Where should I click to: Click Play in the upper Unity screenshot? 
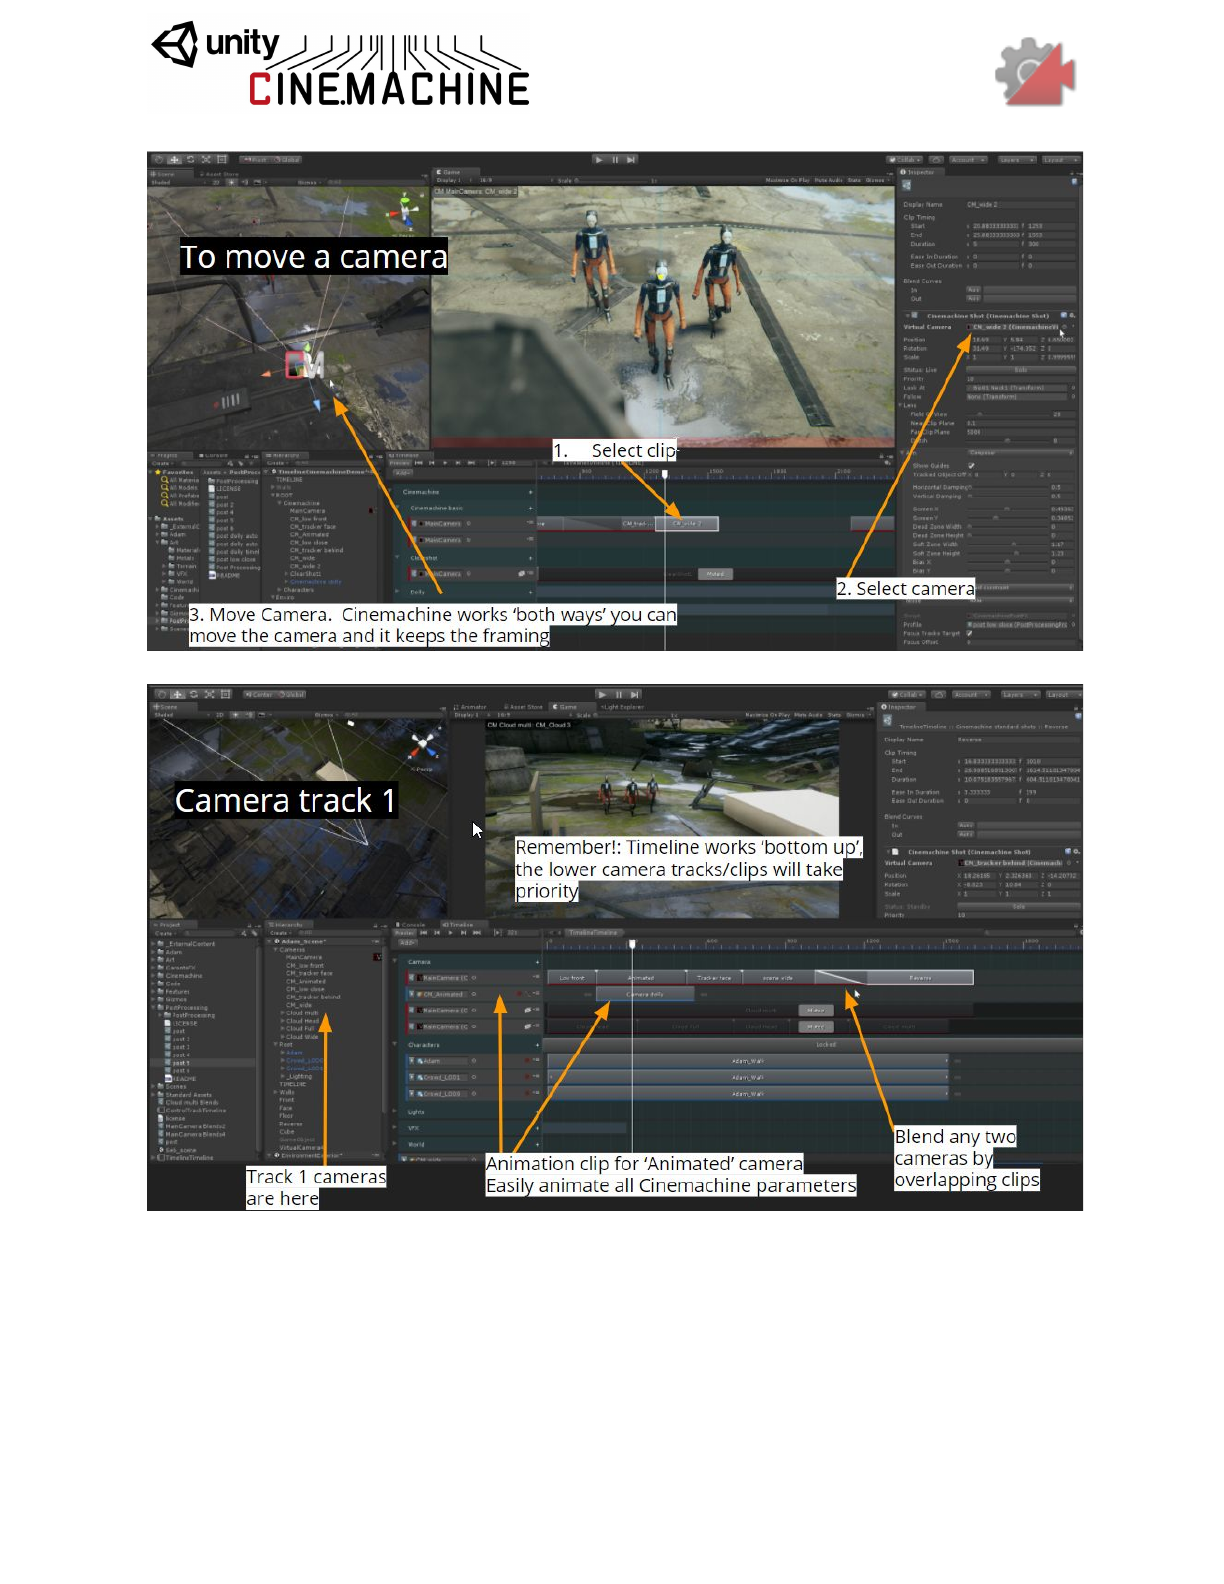(x=599, y=159)
